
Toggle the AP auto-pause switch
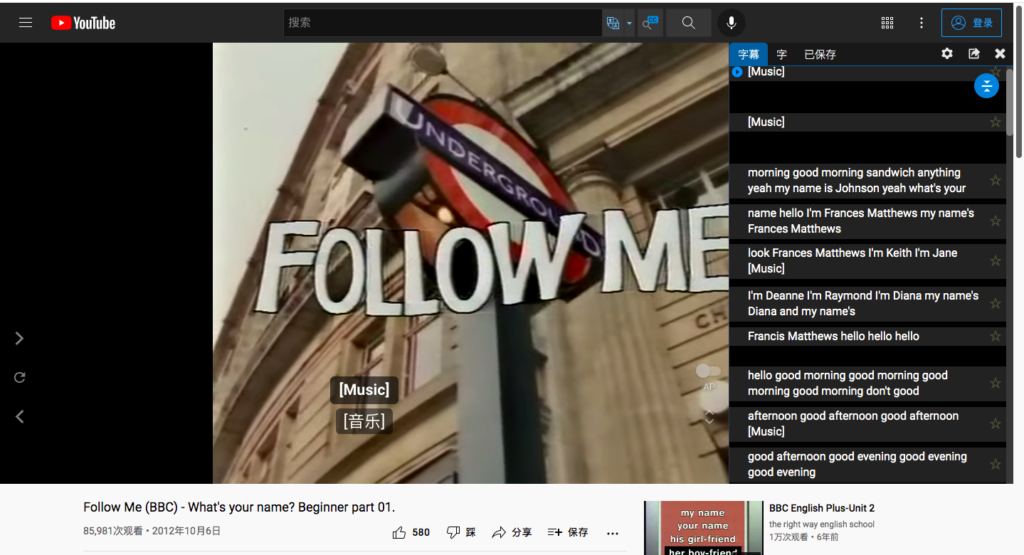click(708, 371)
